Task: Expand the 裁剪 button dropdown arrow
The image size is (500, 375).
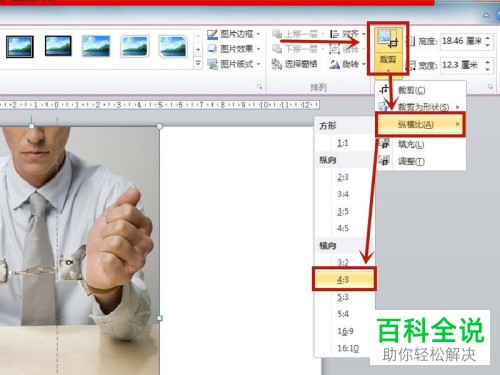Action: [x=388, y=71]
